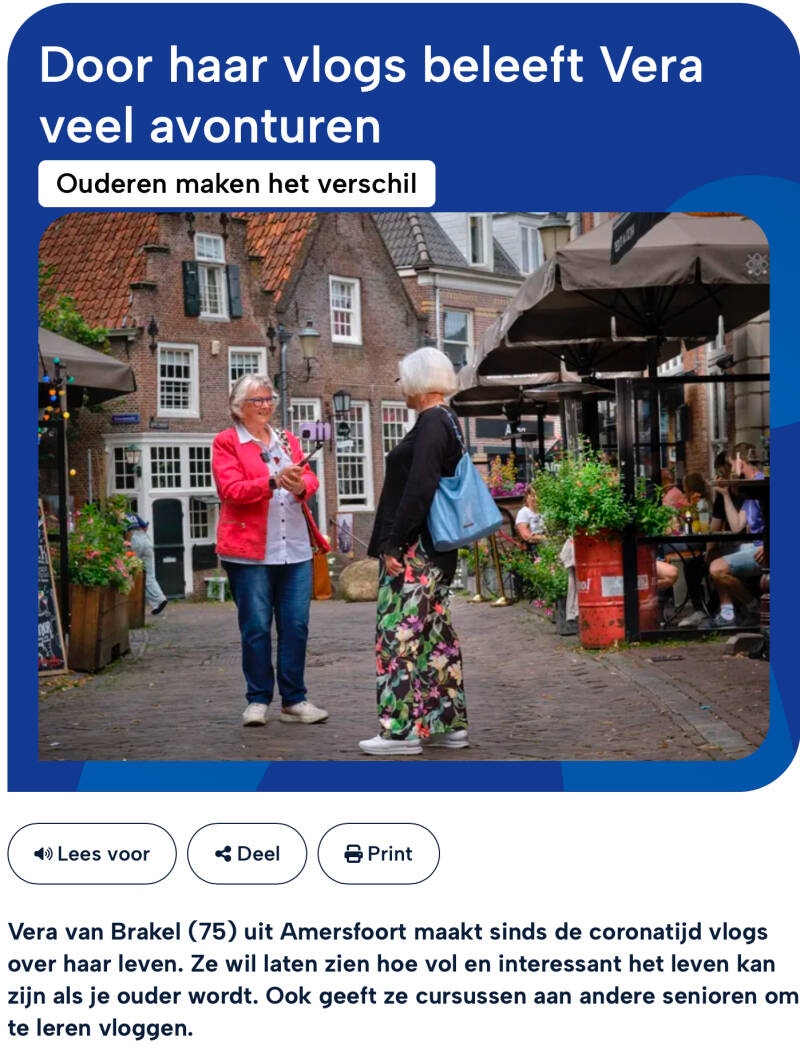Screen dimensions: 800x1058
Task: Click the share icon next to Deel
Action: coord(223,854)
